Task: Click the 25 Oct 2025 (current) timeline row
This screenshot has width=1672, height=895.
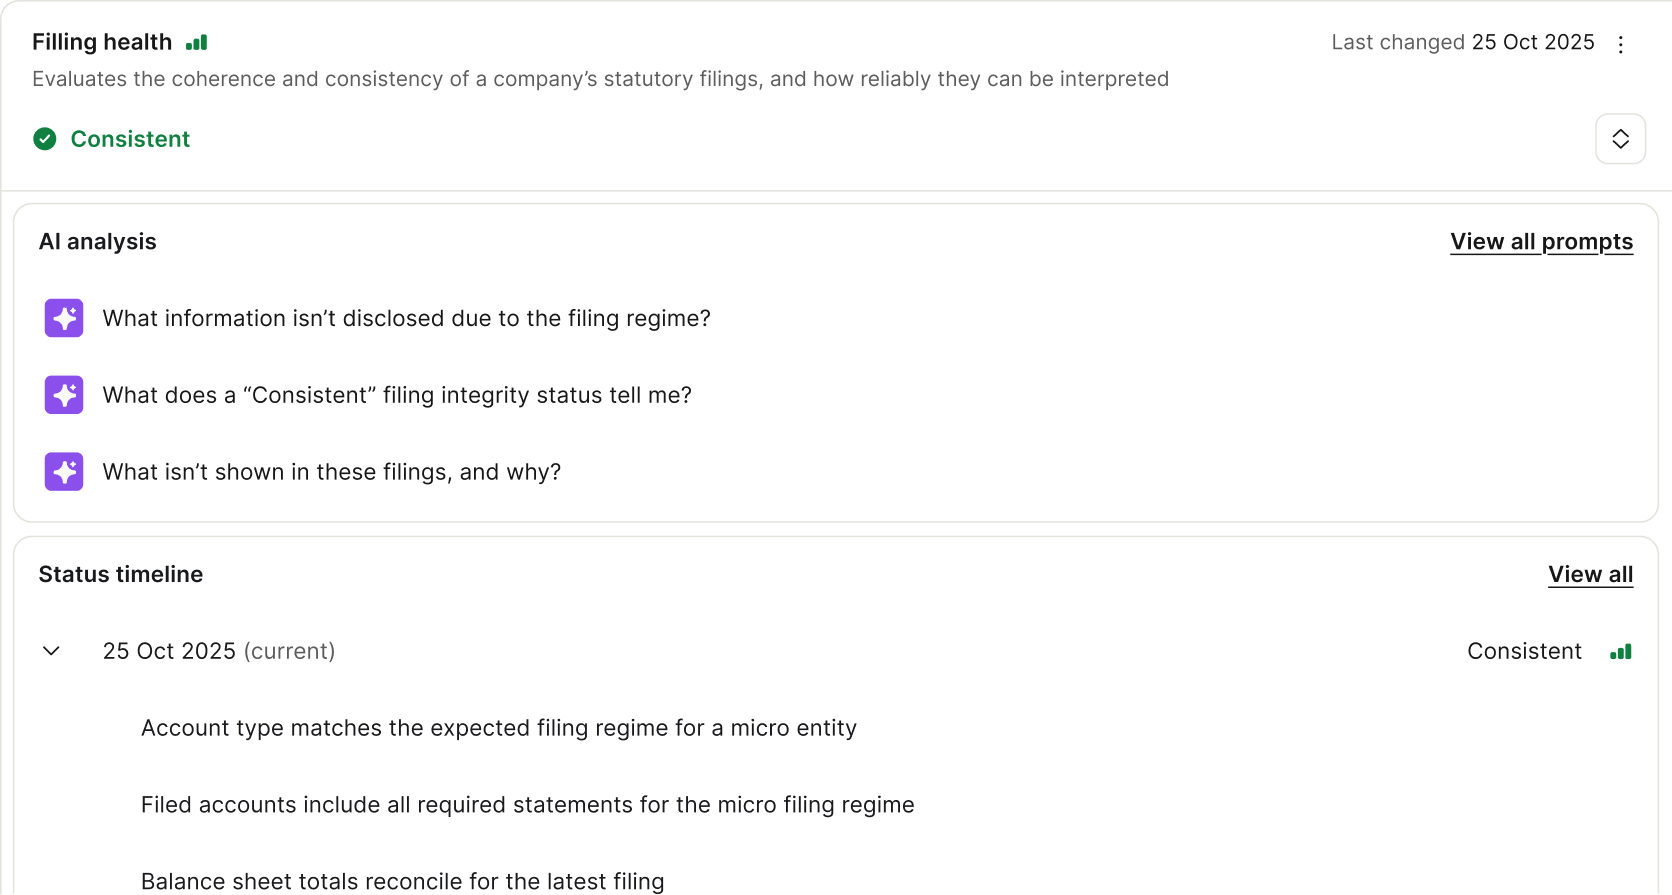Action: [x=219, y=651]
